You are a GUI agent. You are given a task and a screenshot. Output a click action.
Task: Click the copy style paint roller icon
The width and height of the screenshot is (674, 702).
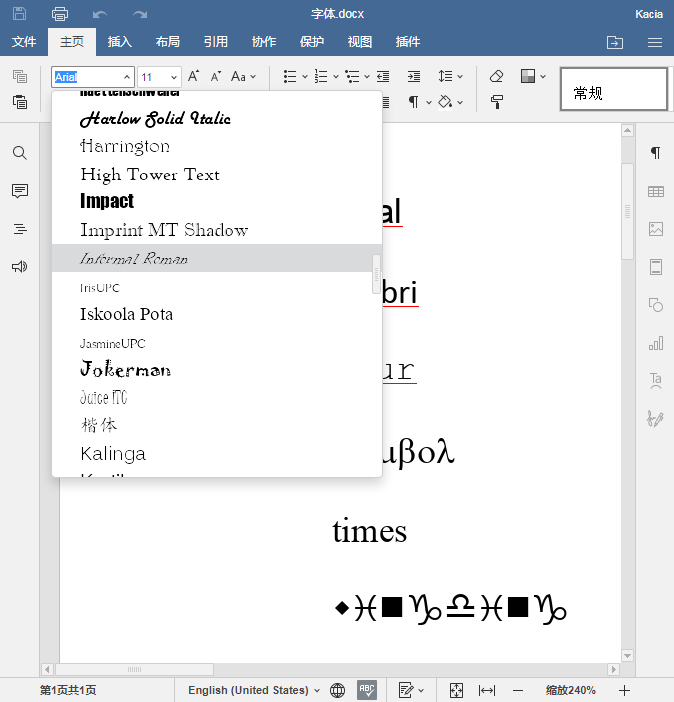click(x=496, y=102)
